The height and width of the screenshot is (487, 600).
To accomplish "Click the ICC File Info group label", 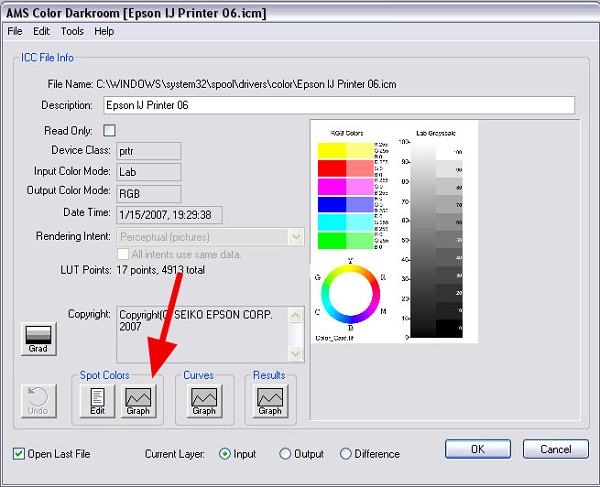I will tap(47, 58).
